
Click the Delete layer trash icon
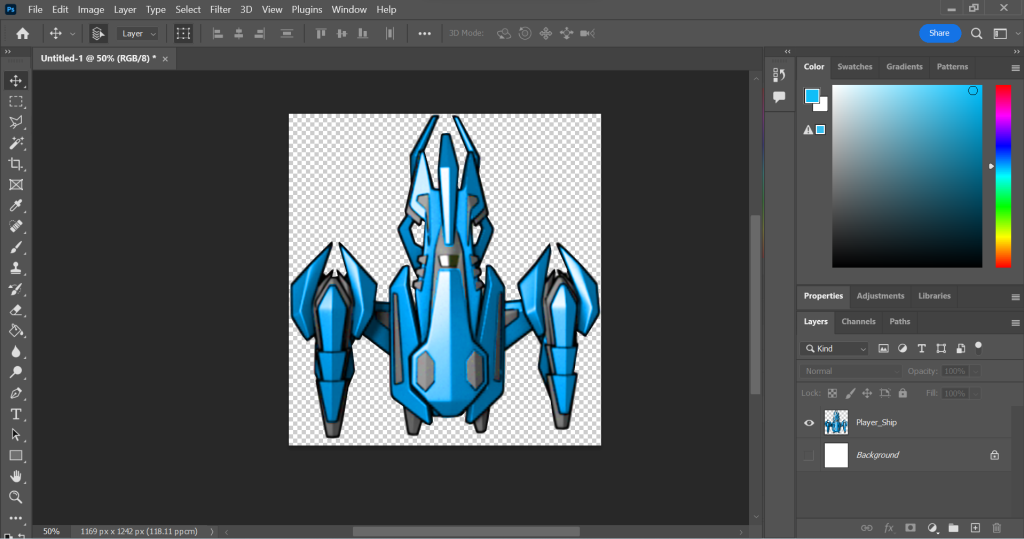coord(996,527)
